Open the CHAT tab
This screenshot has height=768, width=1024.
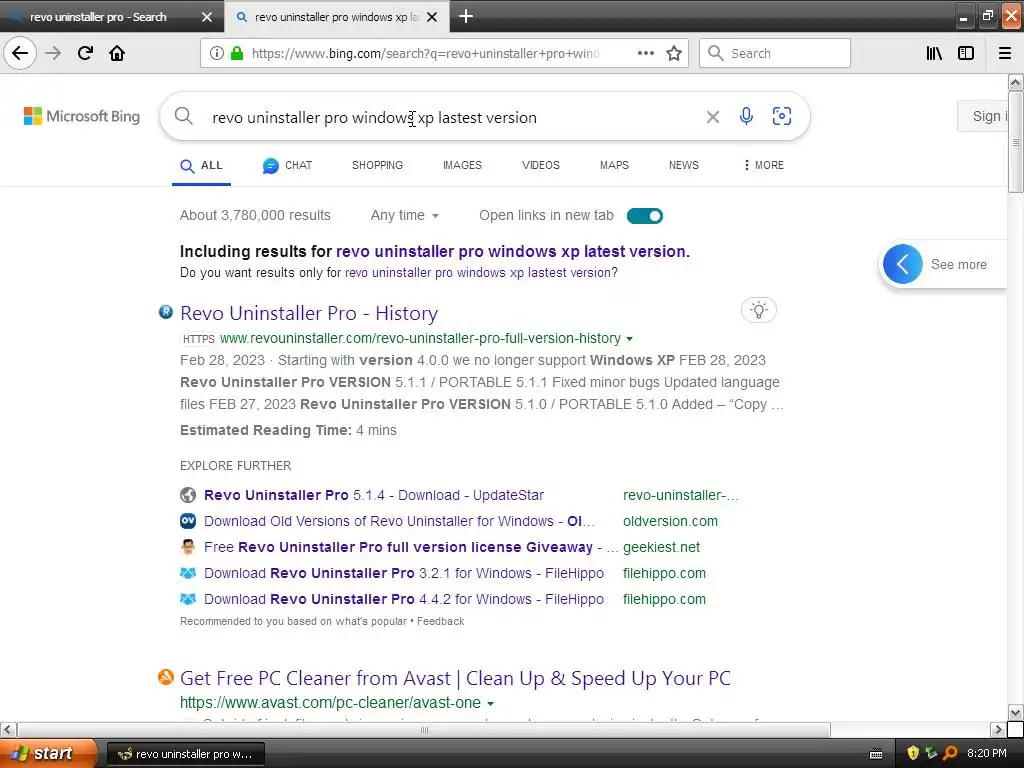click(x=287, y=166)
